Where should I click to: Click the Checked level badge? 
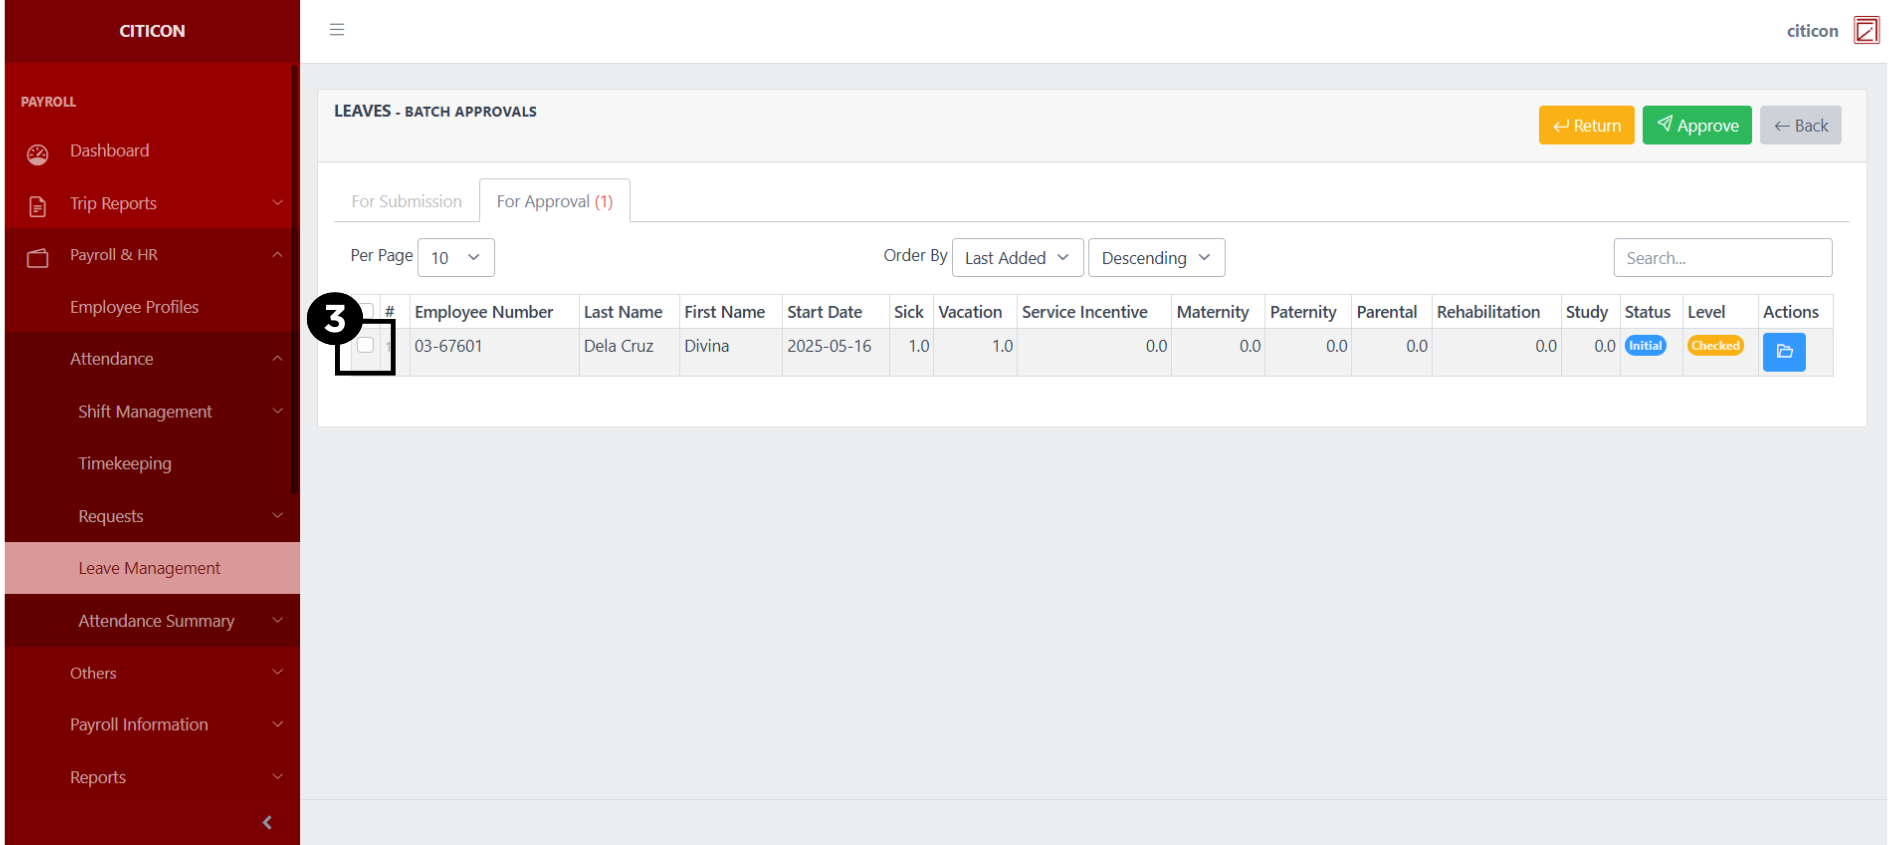[1715, 346]
